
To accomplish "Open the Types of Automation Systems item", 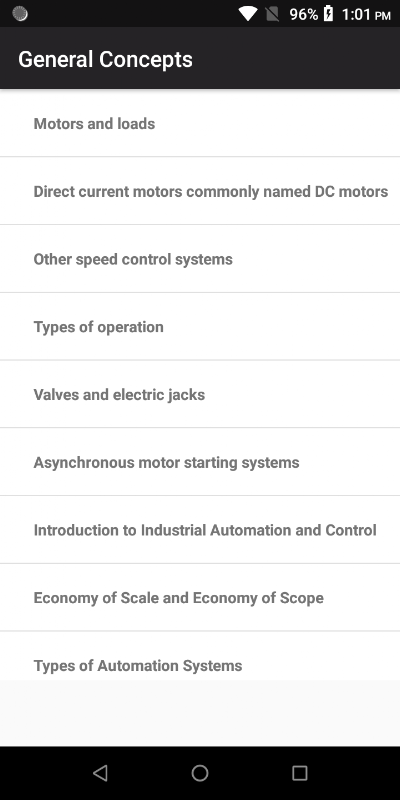I will pyautogui.click(x=200, y=656).
